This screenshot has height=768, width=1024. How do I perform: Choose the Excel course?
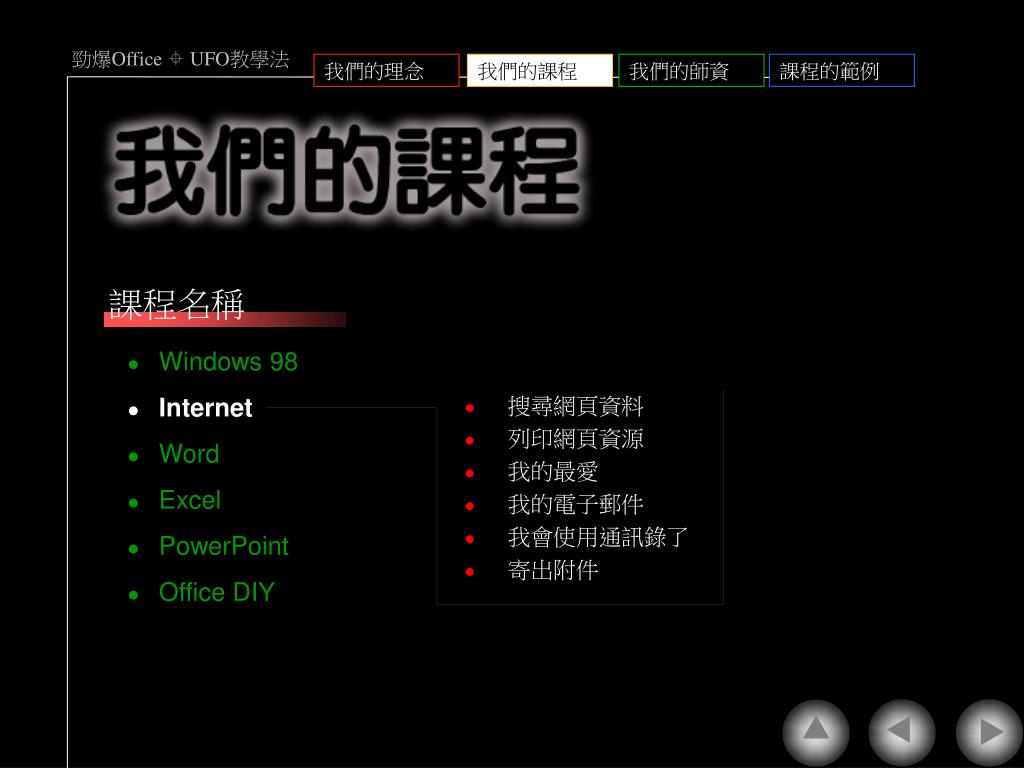190,500
